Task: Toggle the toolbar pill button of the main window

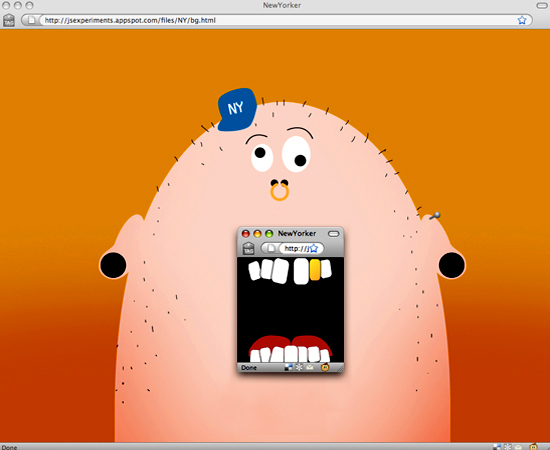Action: tap(542, 5)
